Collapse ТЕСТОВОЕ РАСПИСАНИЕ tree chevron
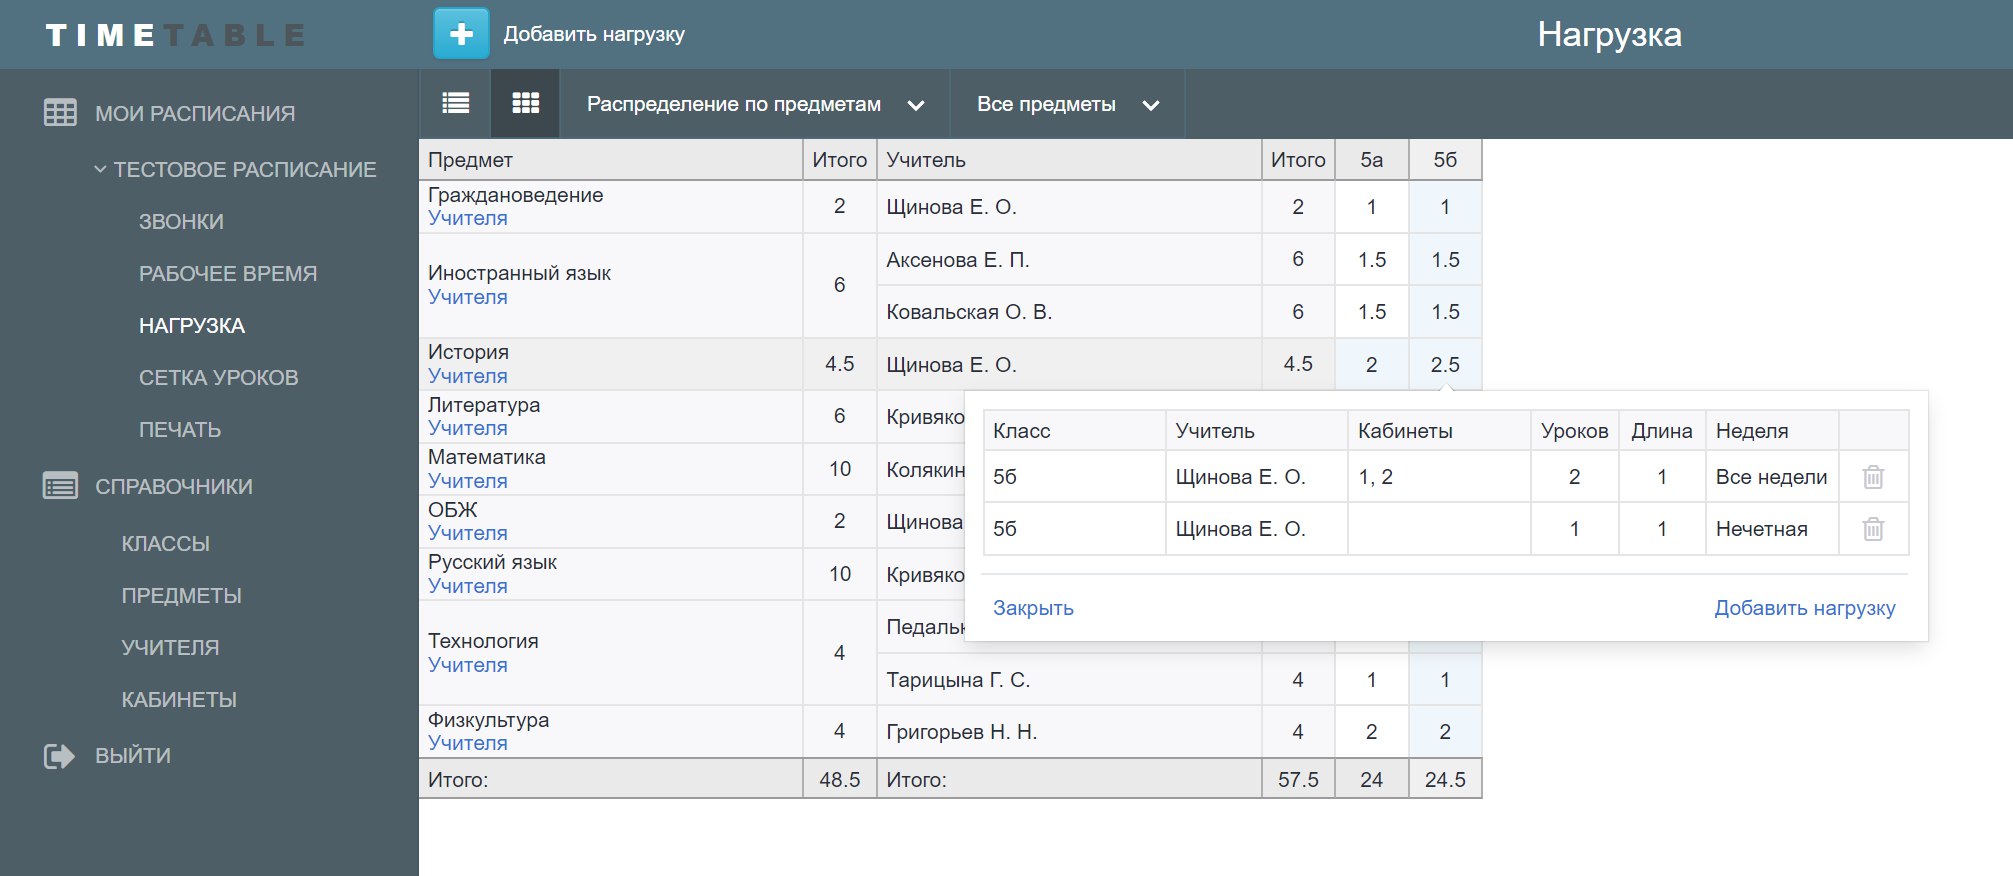This screenshot has height=876, width=2013. [x=100, y=169]
